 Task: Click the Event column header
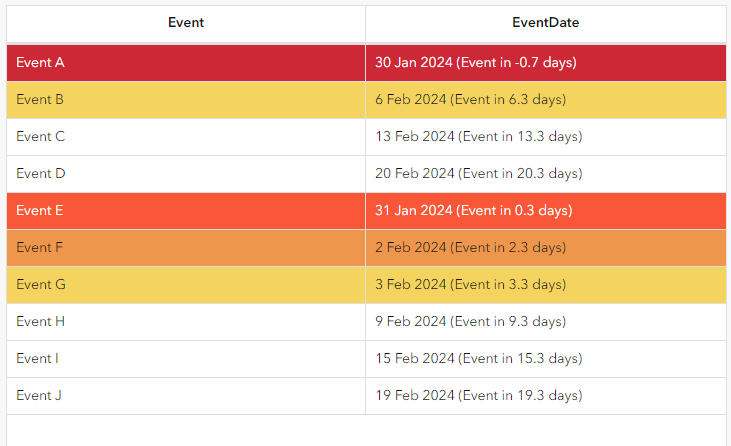[x=186, y=23]
